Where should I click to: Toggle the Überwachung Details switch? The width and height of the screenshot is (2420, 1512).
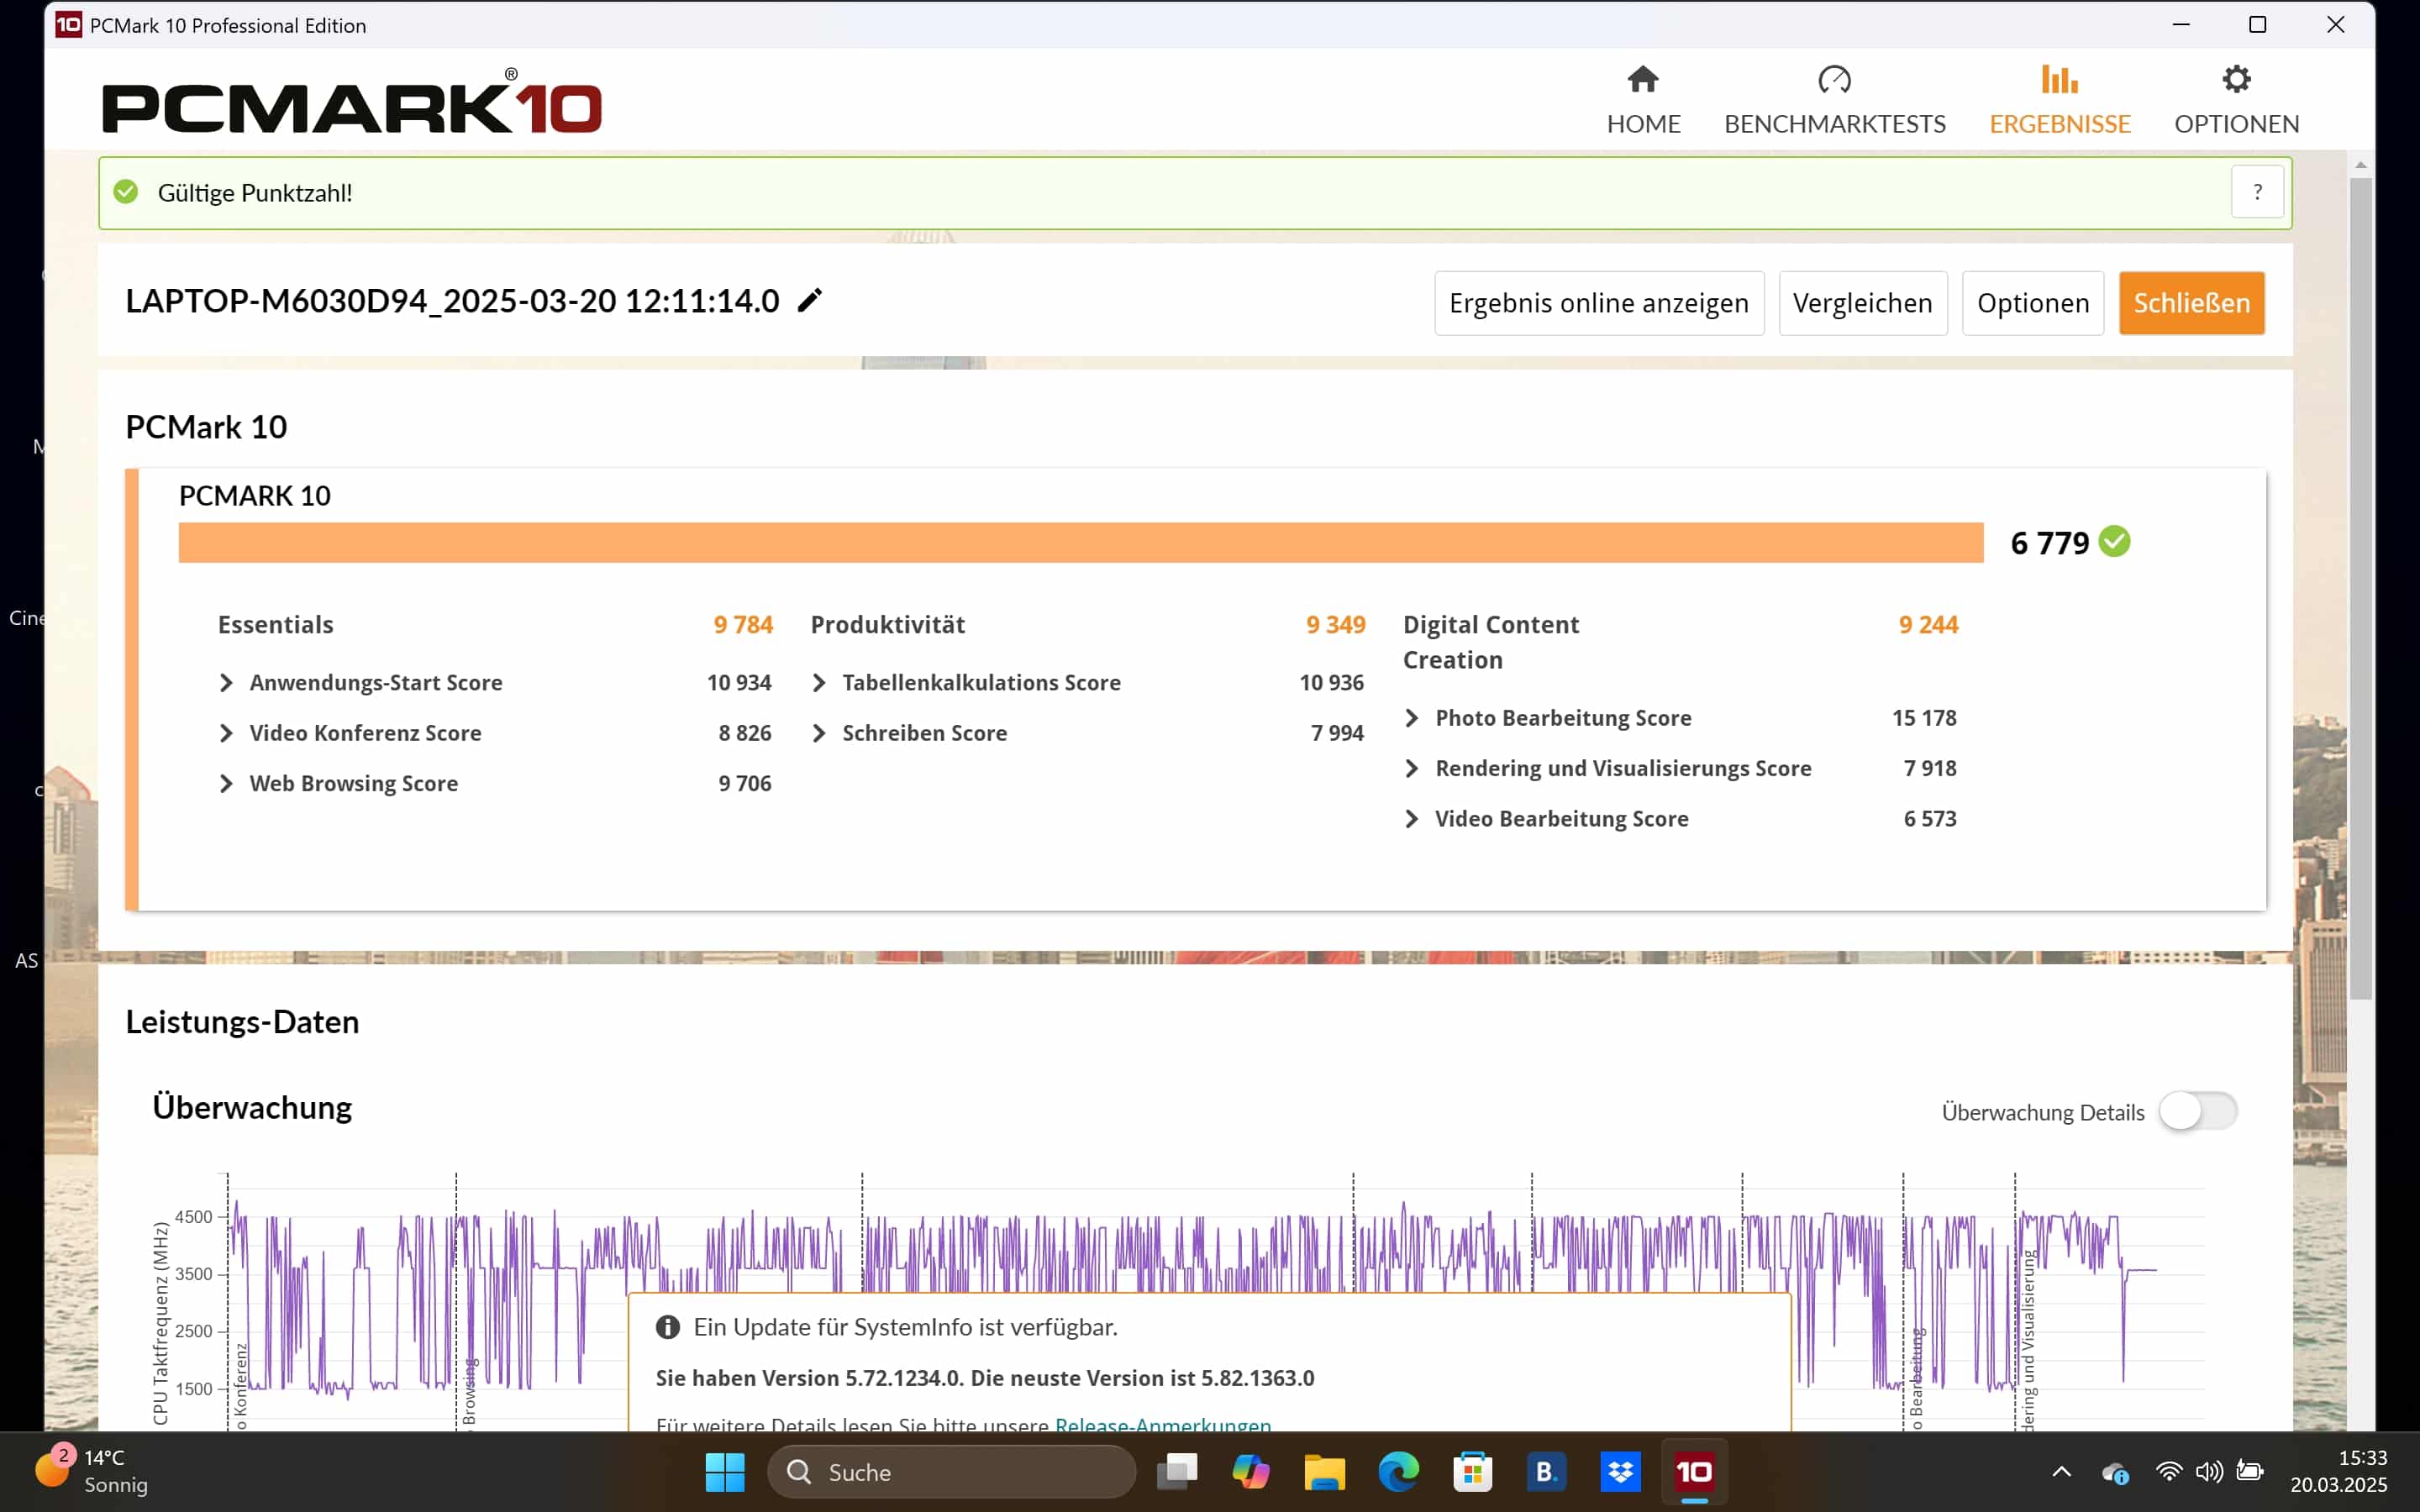[2197, 1111]
